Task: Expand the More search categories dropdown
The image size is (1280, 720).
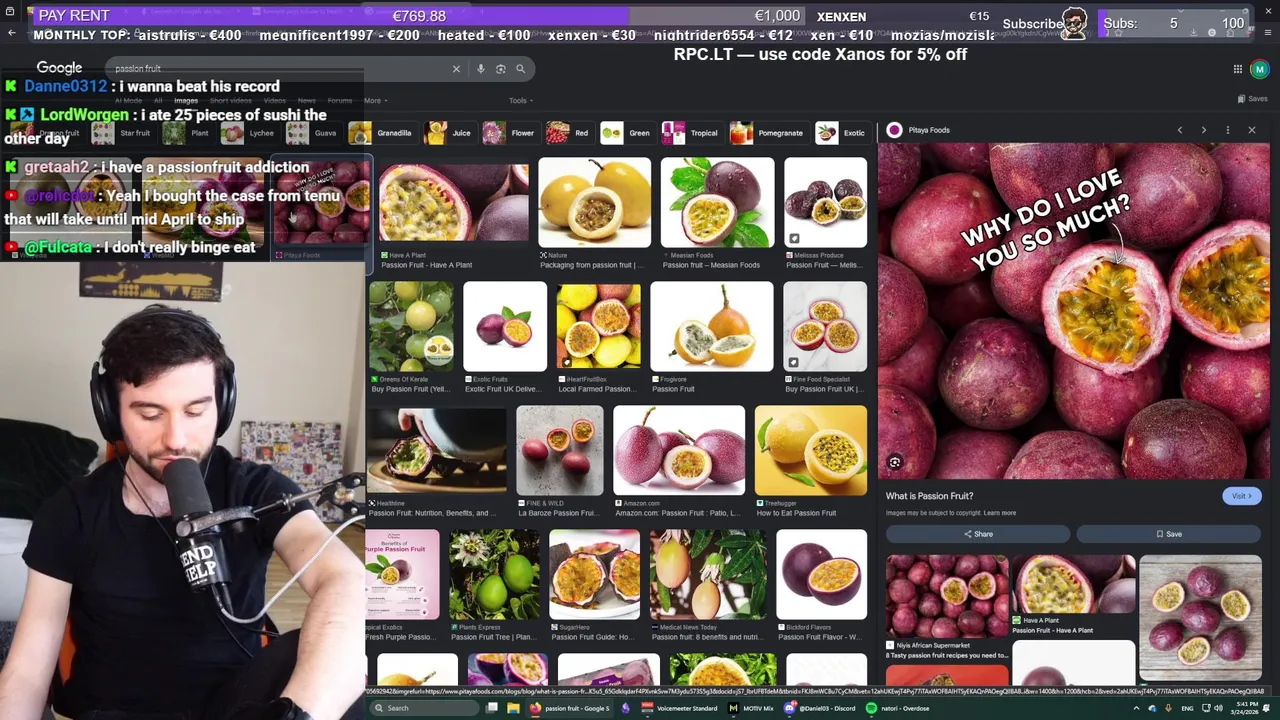Action: click(x=375, y=100)
